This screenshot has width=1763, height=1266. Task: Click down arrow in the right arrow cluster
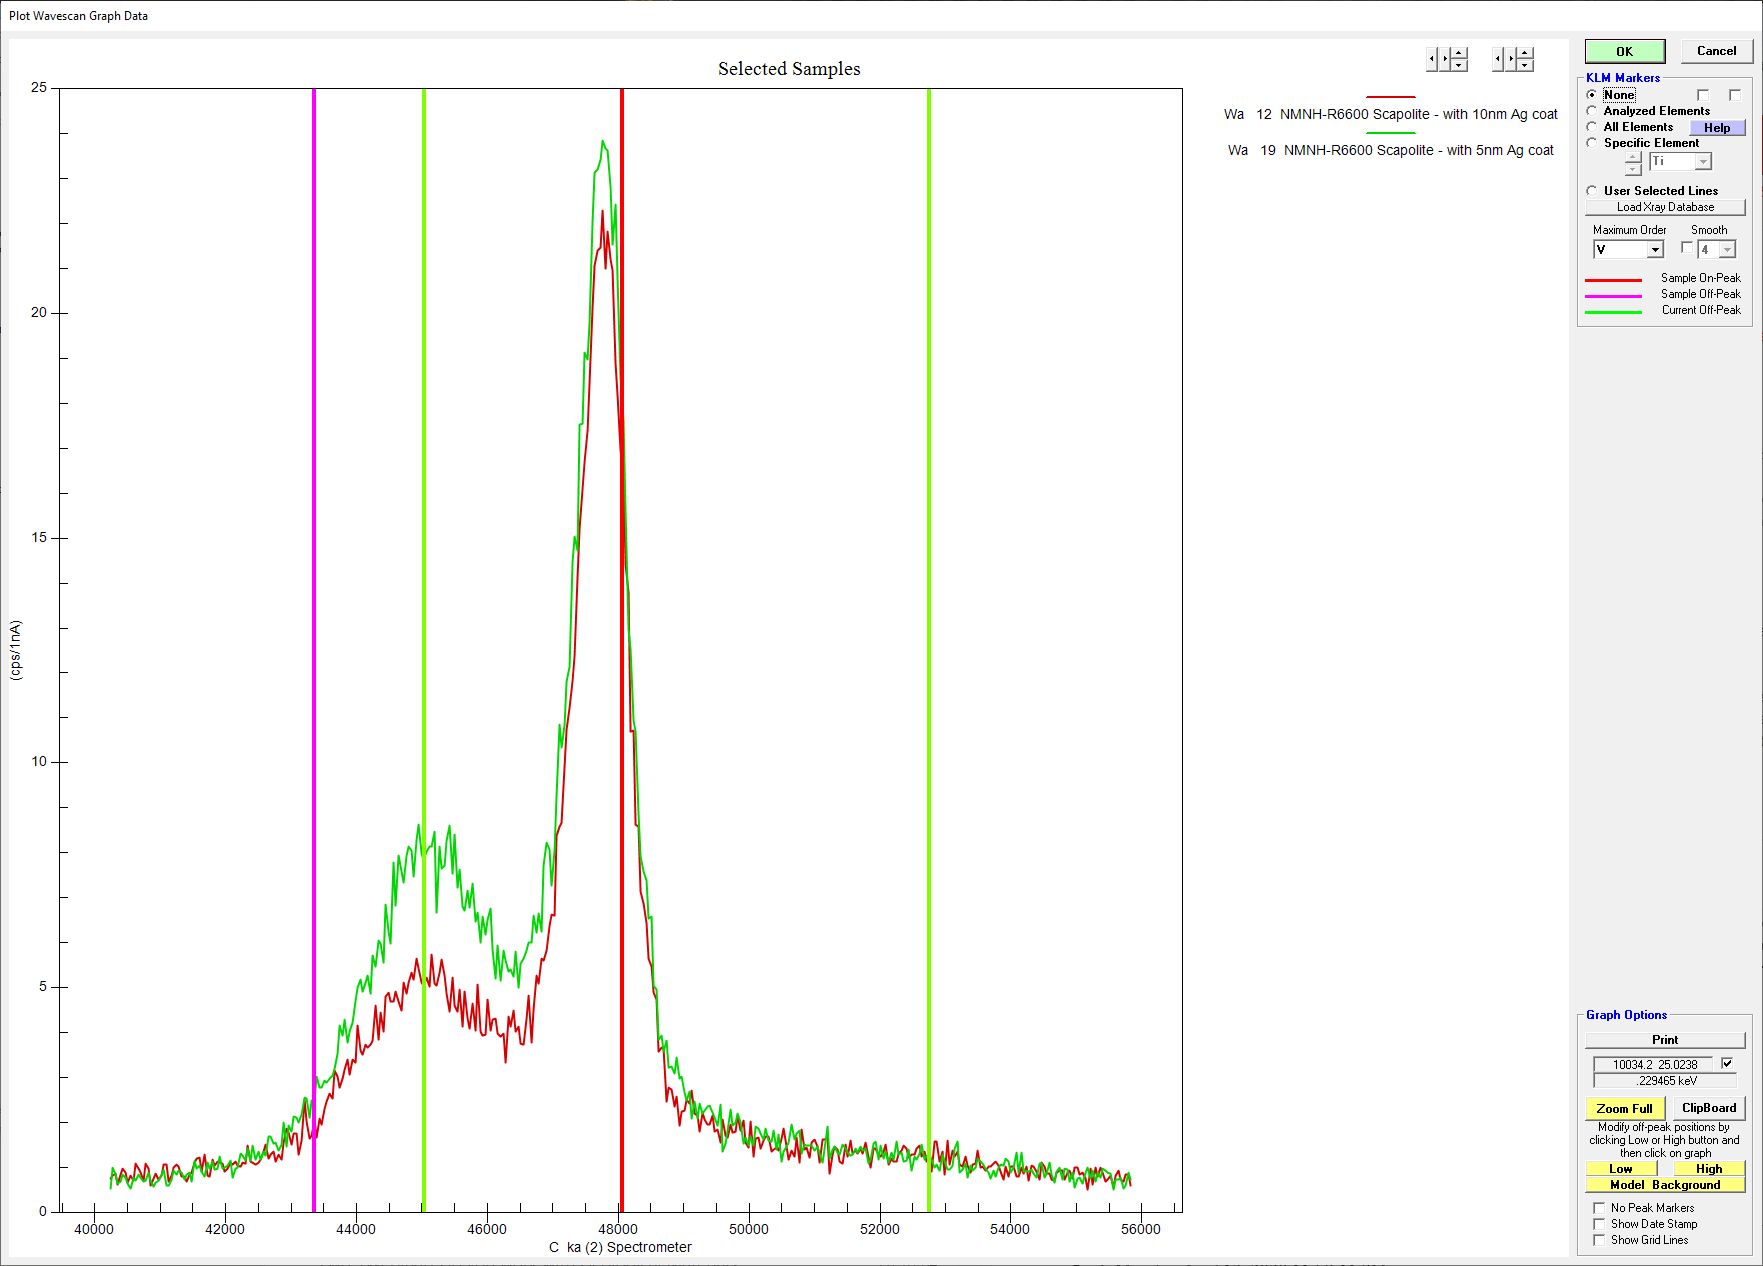pyautogui.click(x=1525, y=65)
